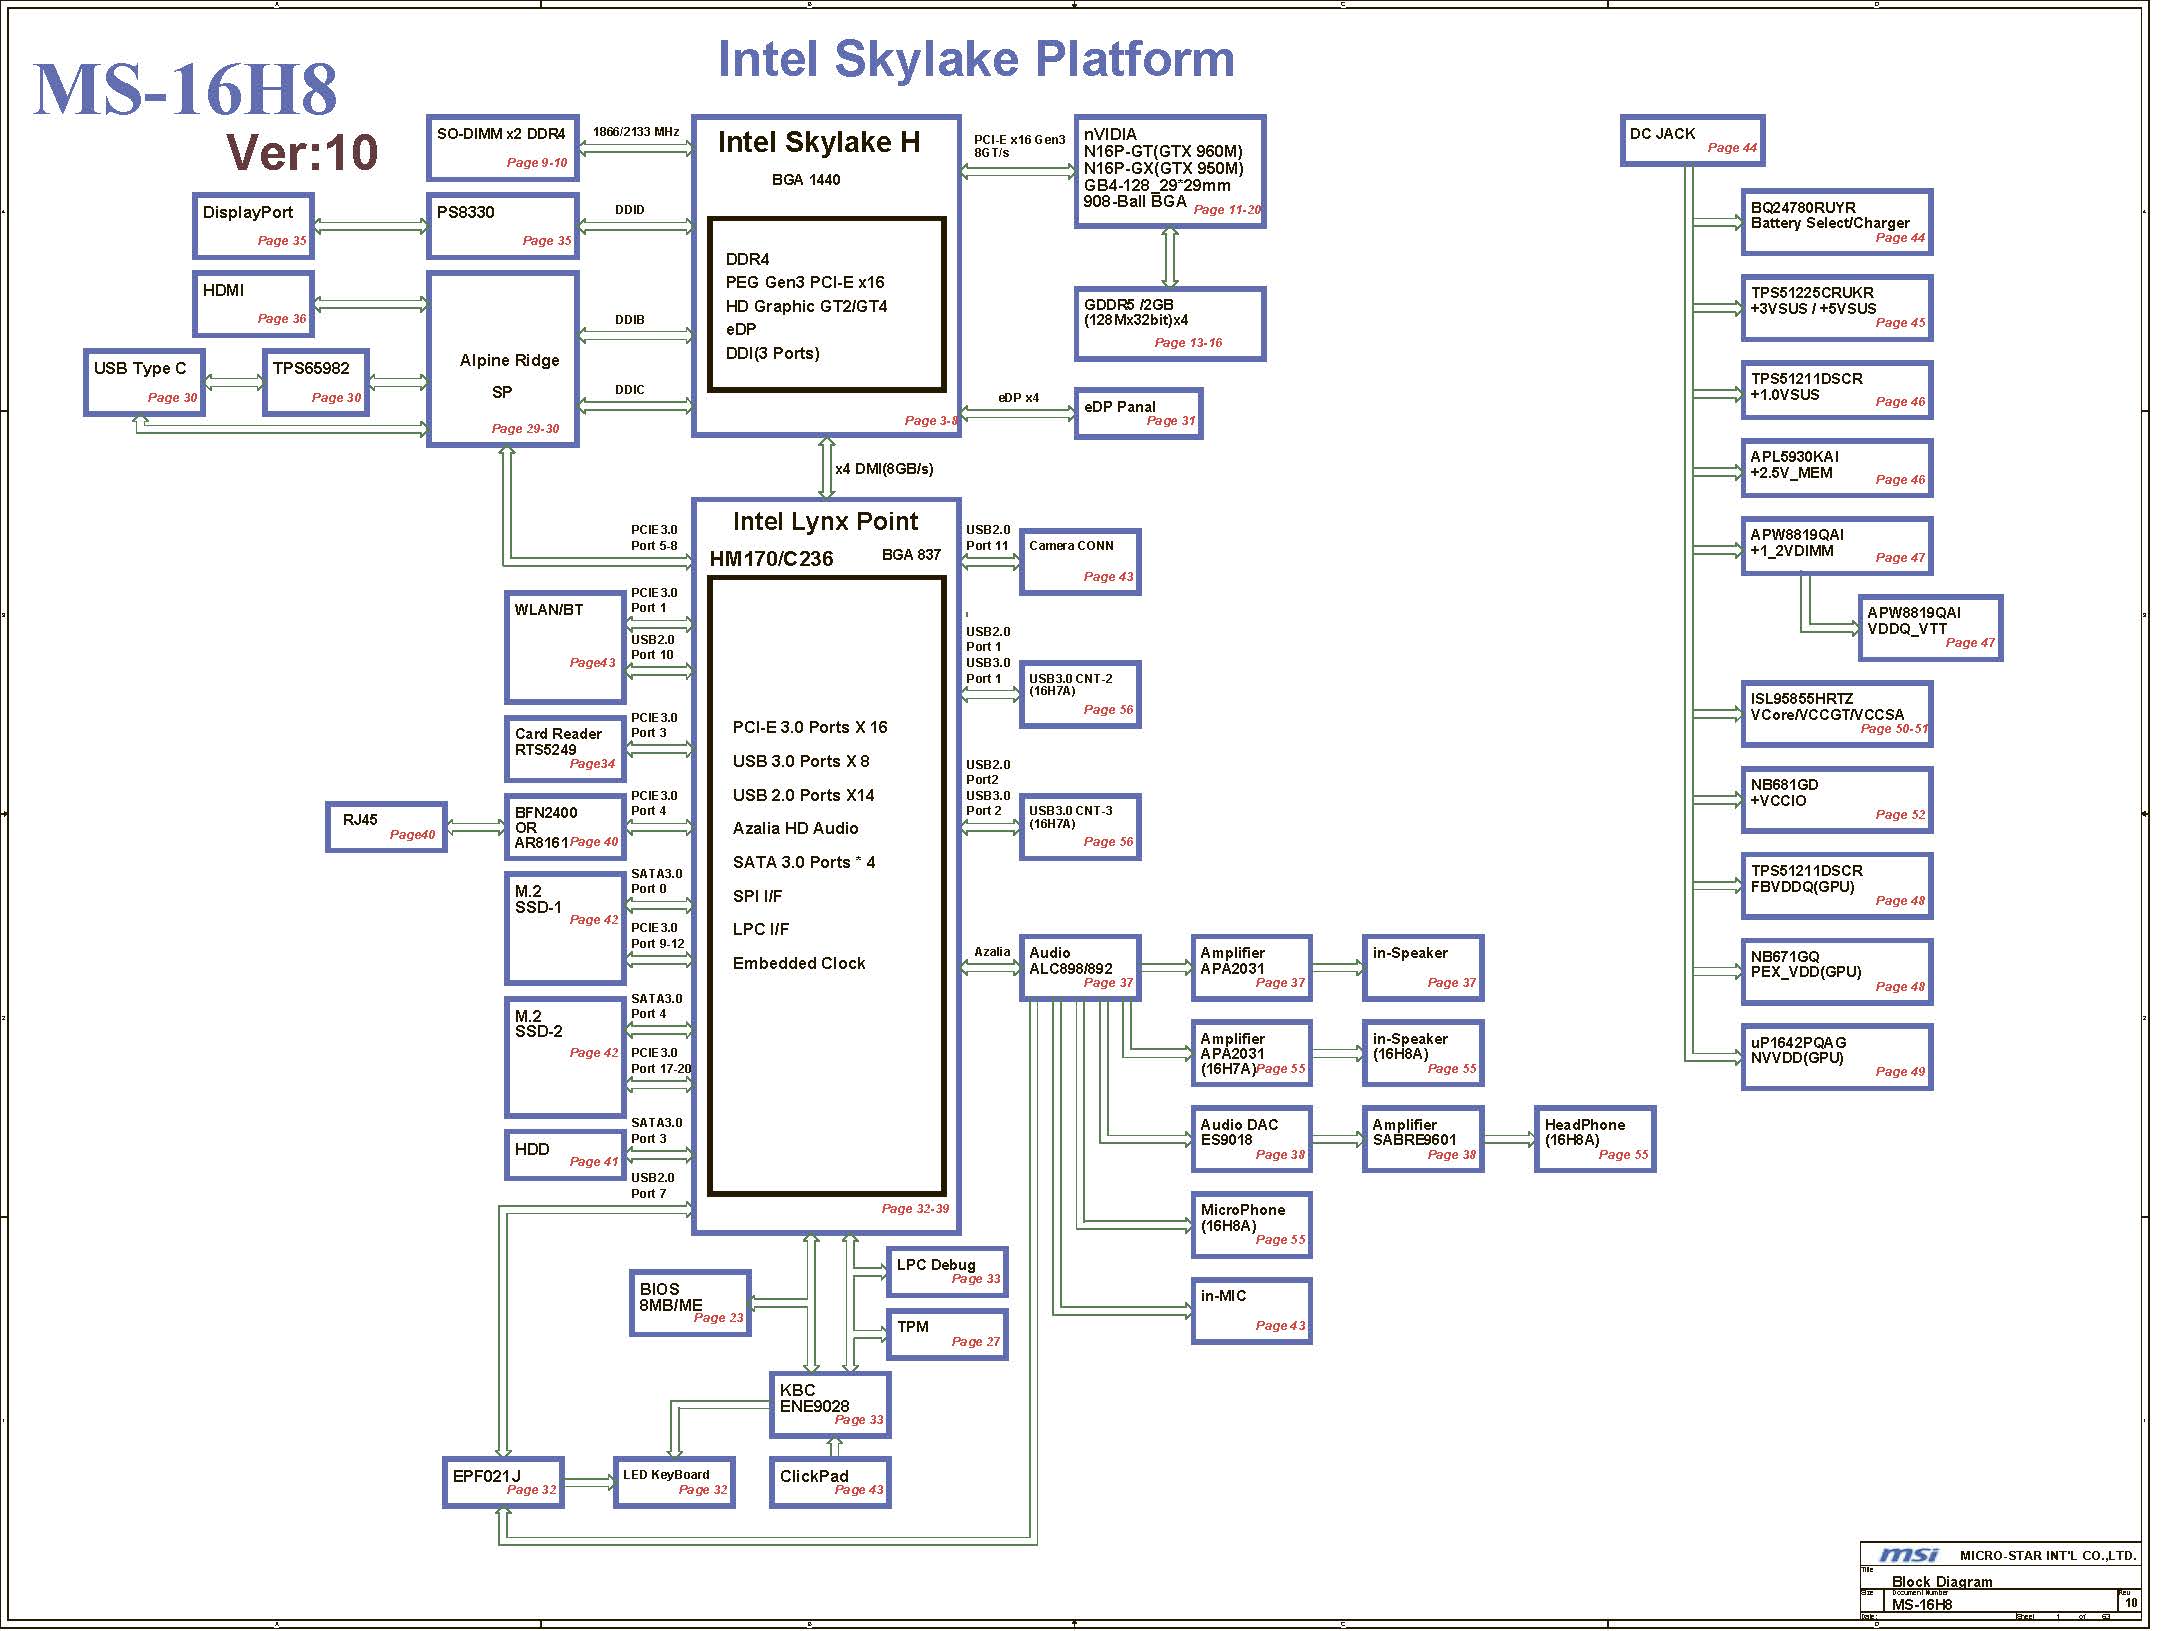This screenshot has height=1631, width=2164.
Task: Click "Block Diagram" in the title block
Action: 1942,1582
